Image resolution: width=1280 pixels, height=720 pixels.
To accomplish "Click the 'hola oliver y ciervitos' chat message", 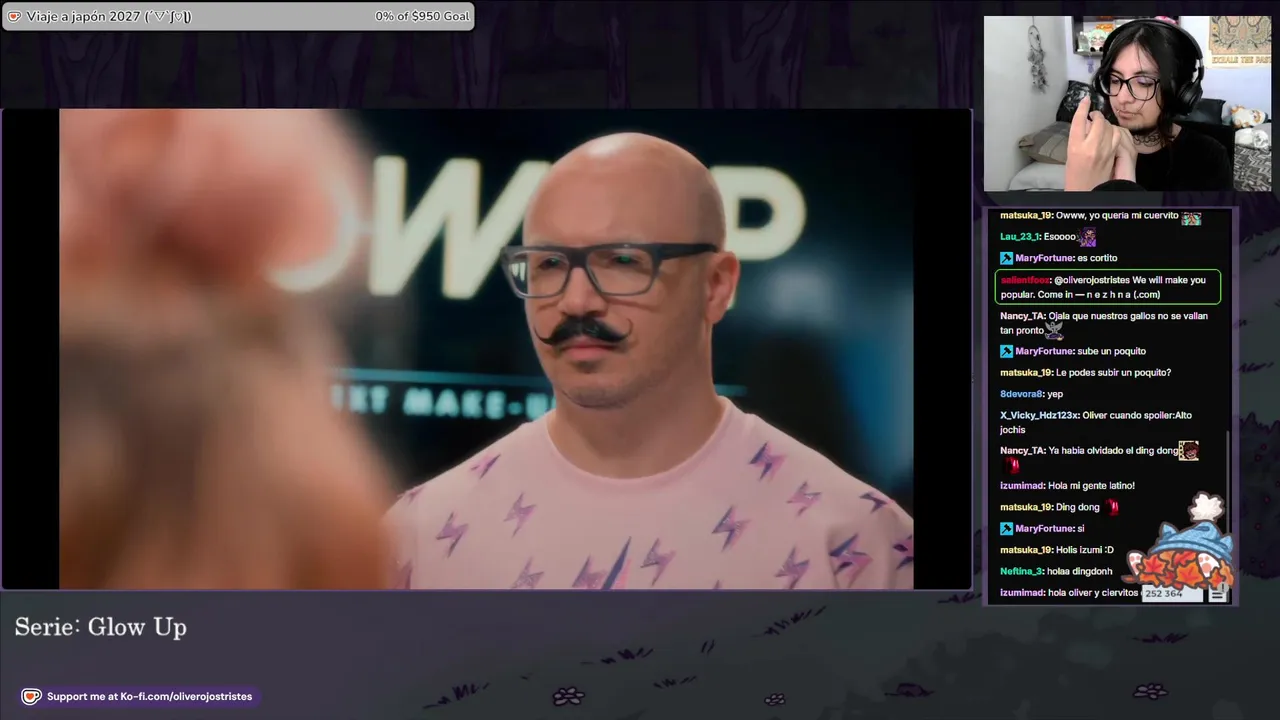I will (x=1093, y=593).
